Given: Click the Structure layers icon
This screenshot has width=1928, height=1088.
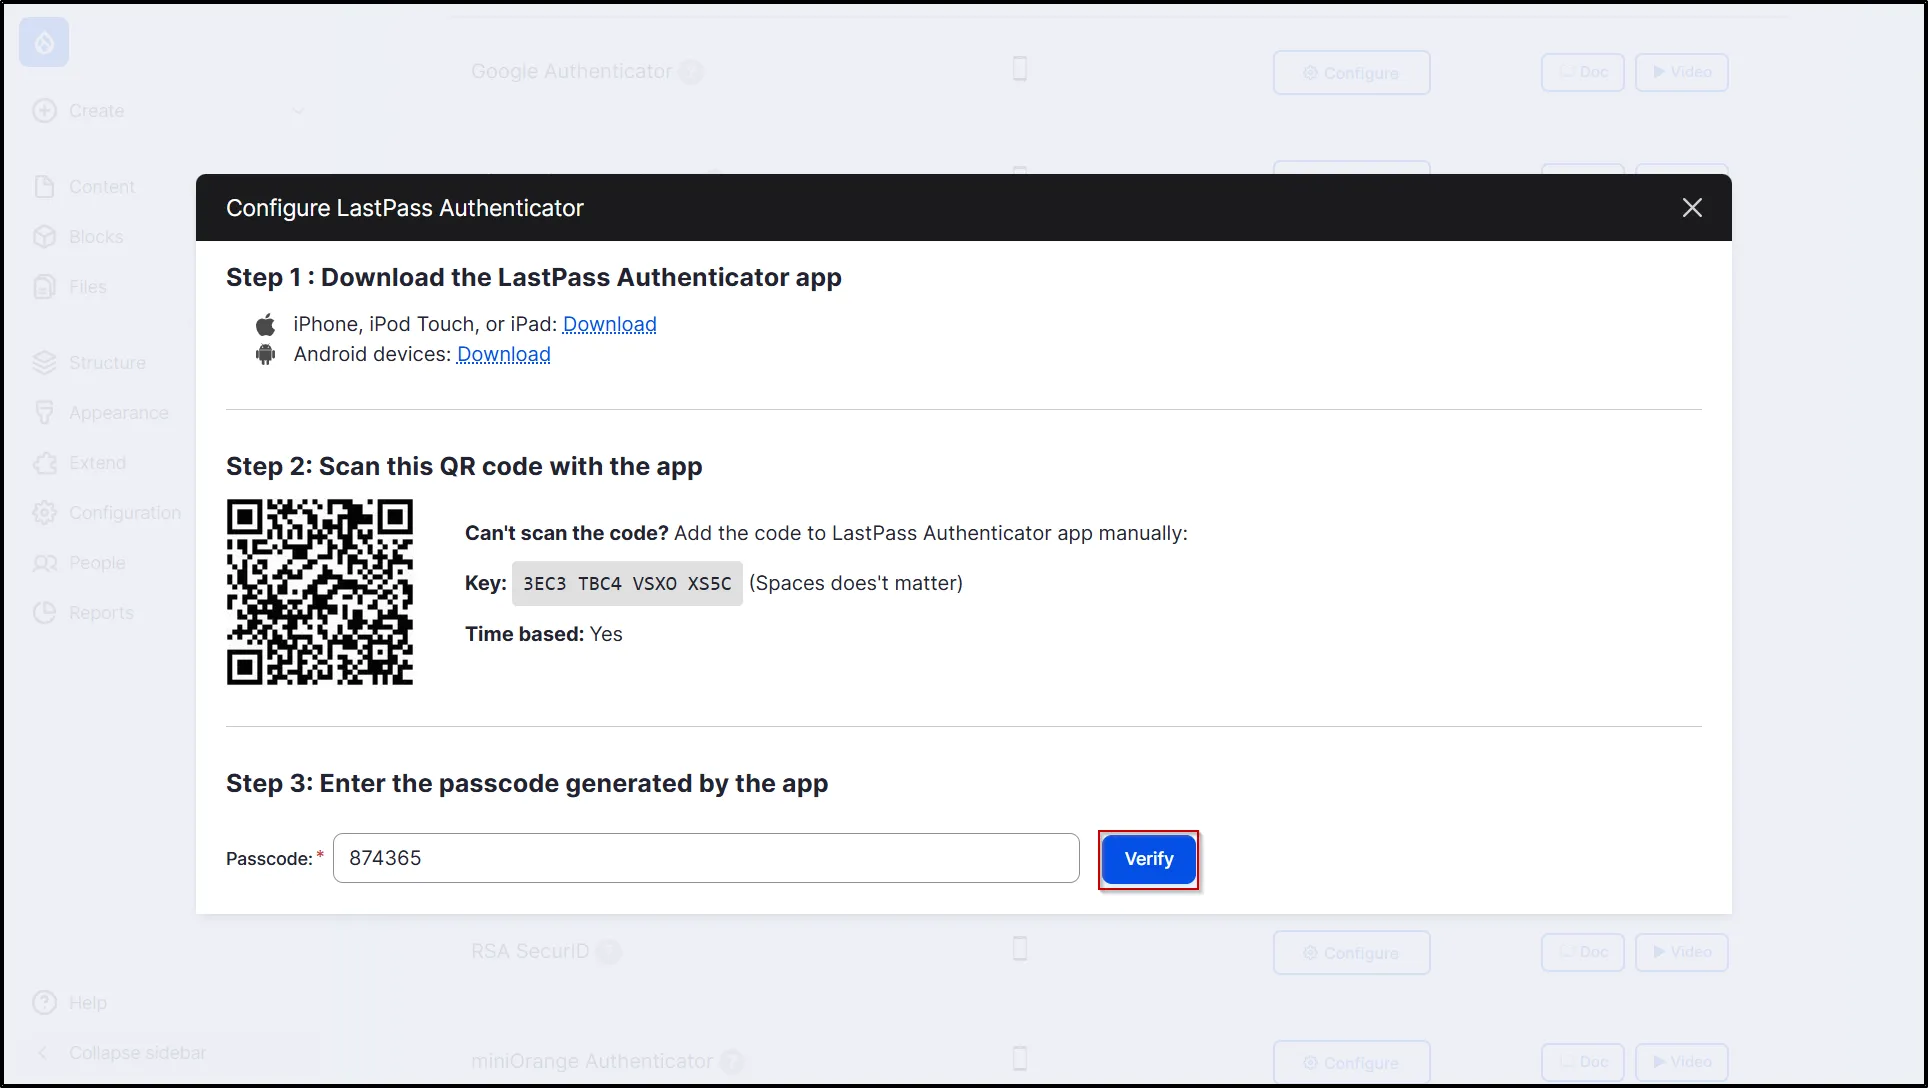Looking at the screenshot, I should click(x=45, y=363).
